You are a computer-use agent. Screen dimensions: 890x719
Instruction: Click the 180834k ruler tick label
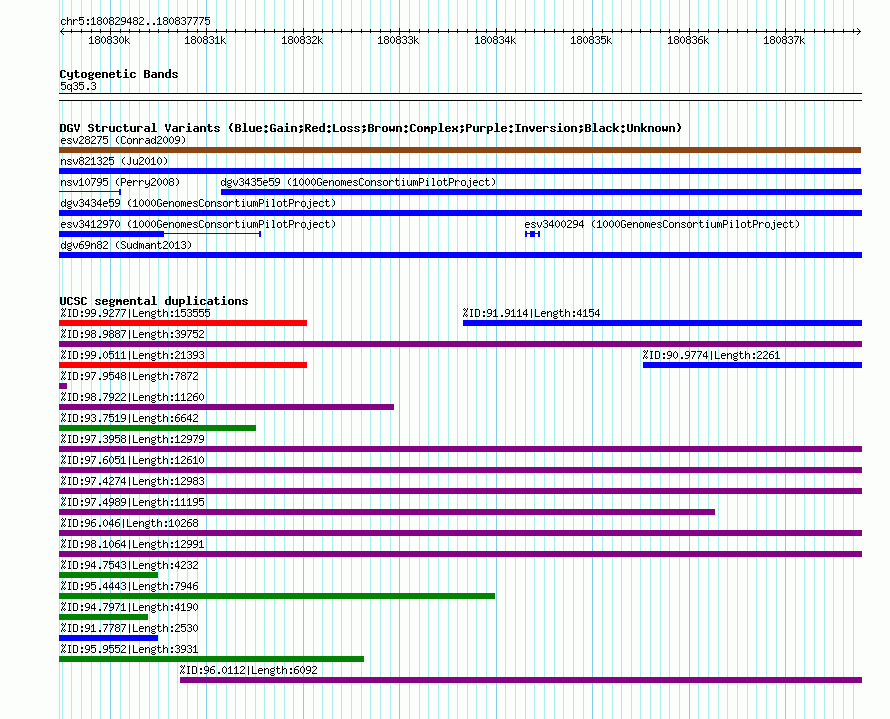coord(495,40)
